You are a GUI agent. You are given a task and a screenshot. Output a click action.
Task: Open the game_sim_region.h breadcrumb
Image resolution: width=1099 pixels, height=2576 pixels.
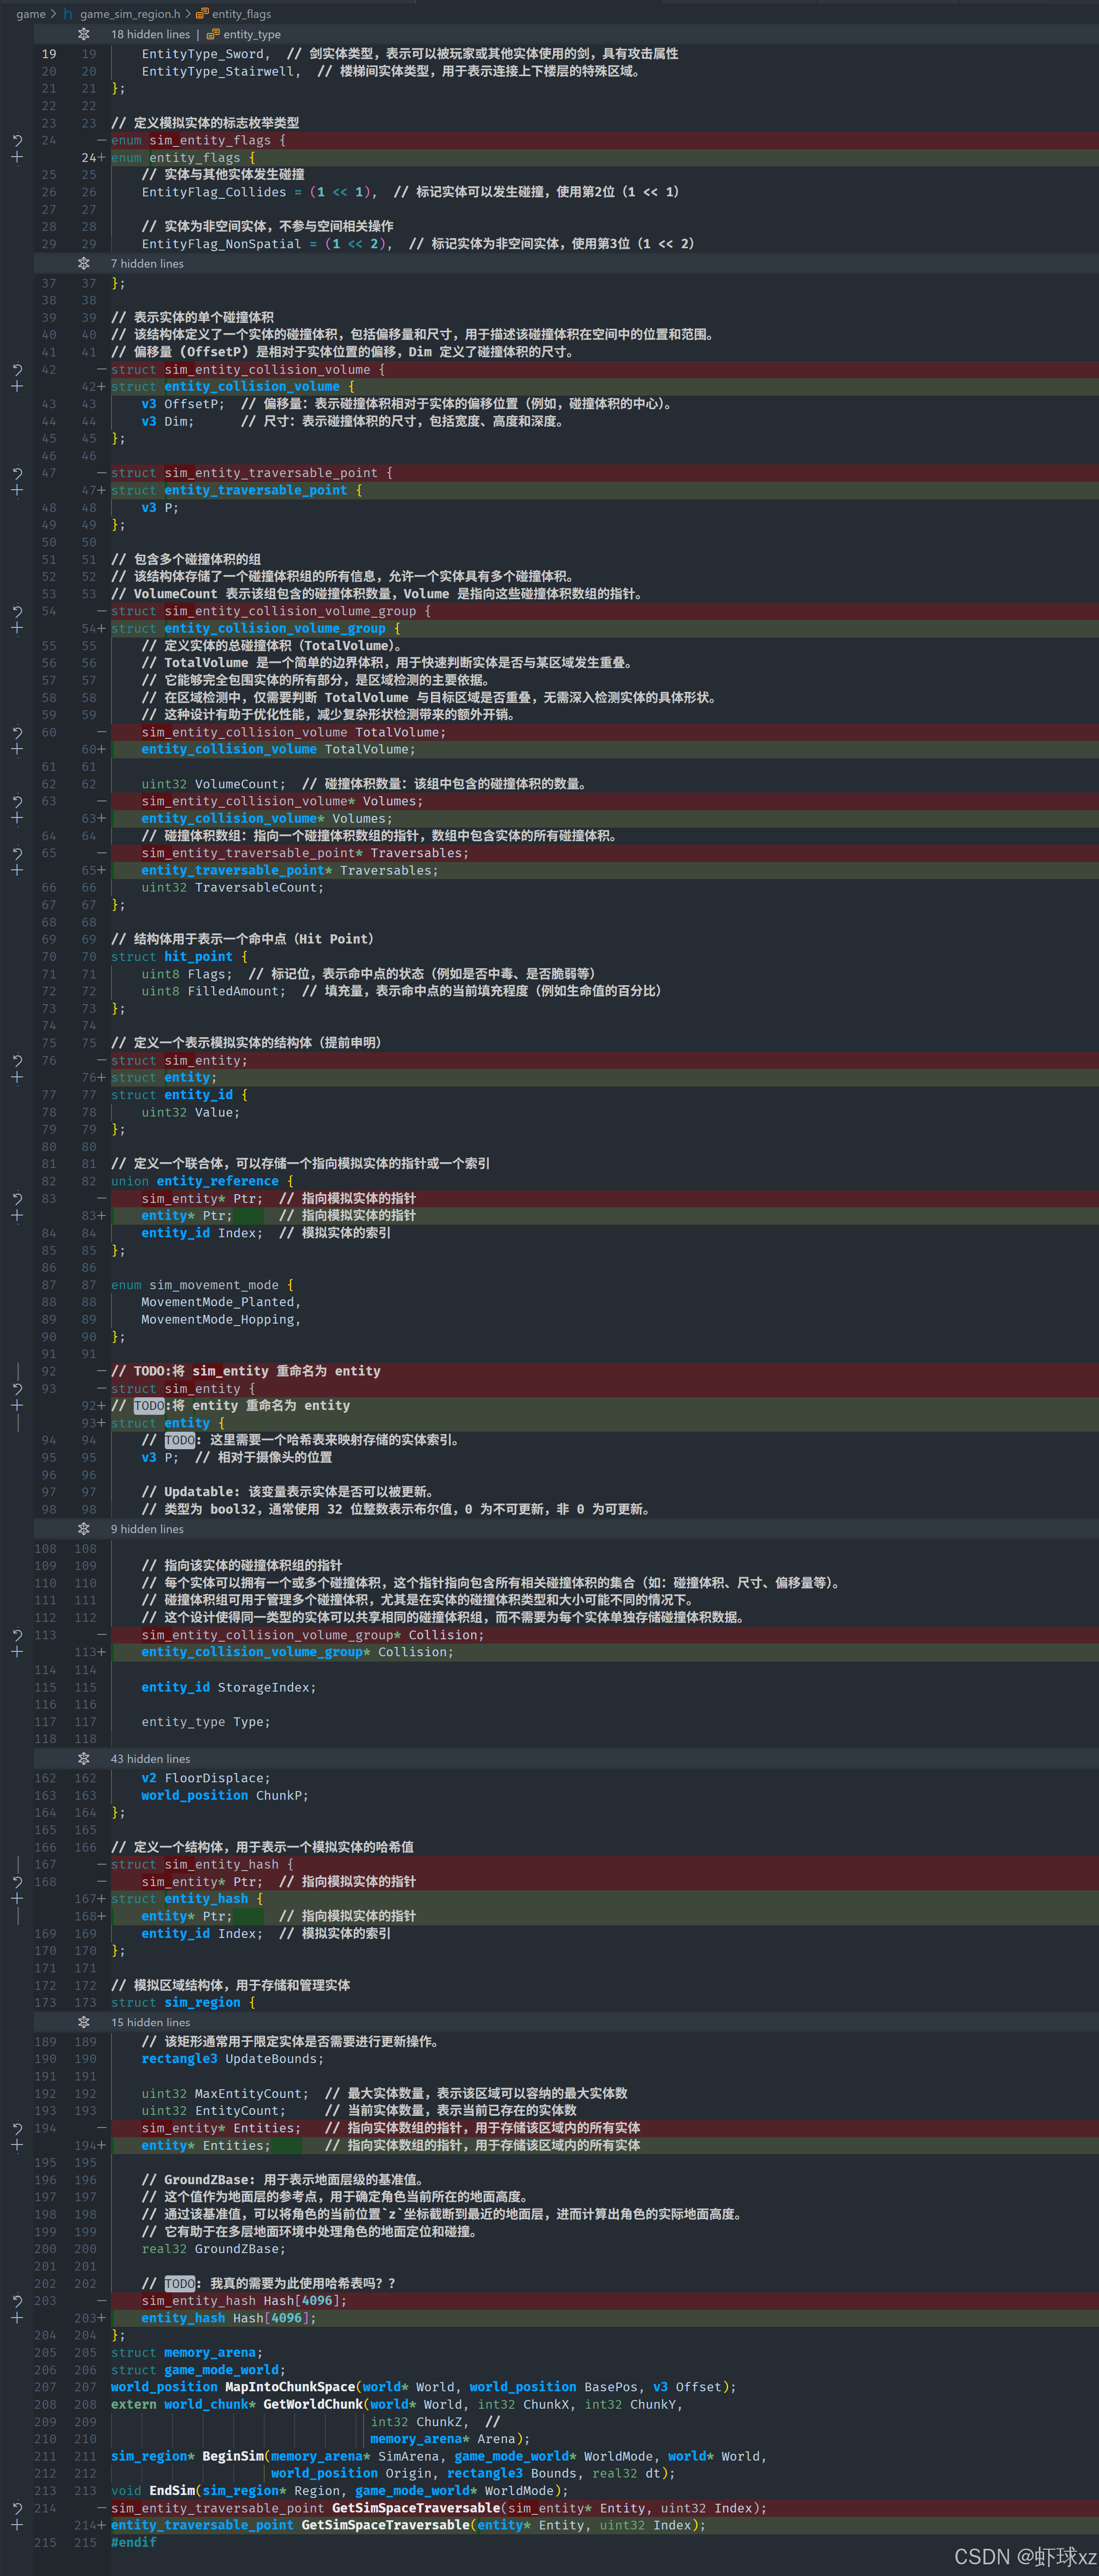click(129, 14)
